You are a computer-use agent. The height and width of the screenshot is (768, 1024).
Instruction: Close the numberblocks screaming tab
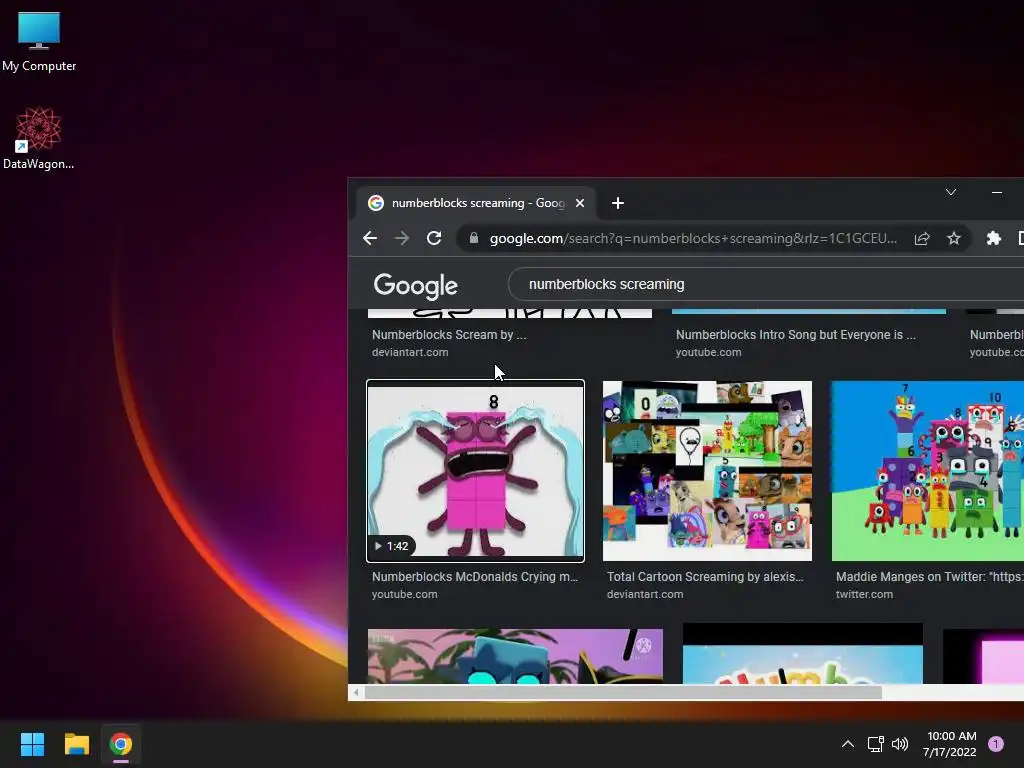tap(579, 203)
